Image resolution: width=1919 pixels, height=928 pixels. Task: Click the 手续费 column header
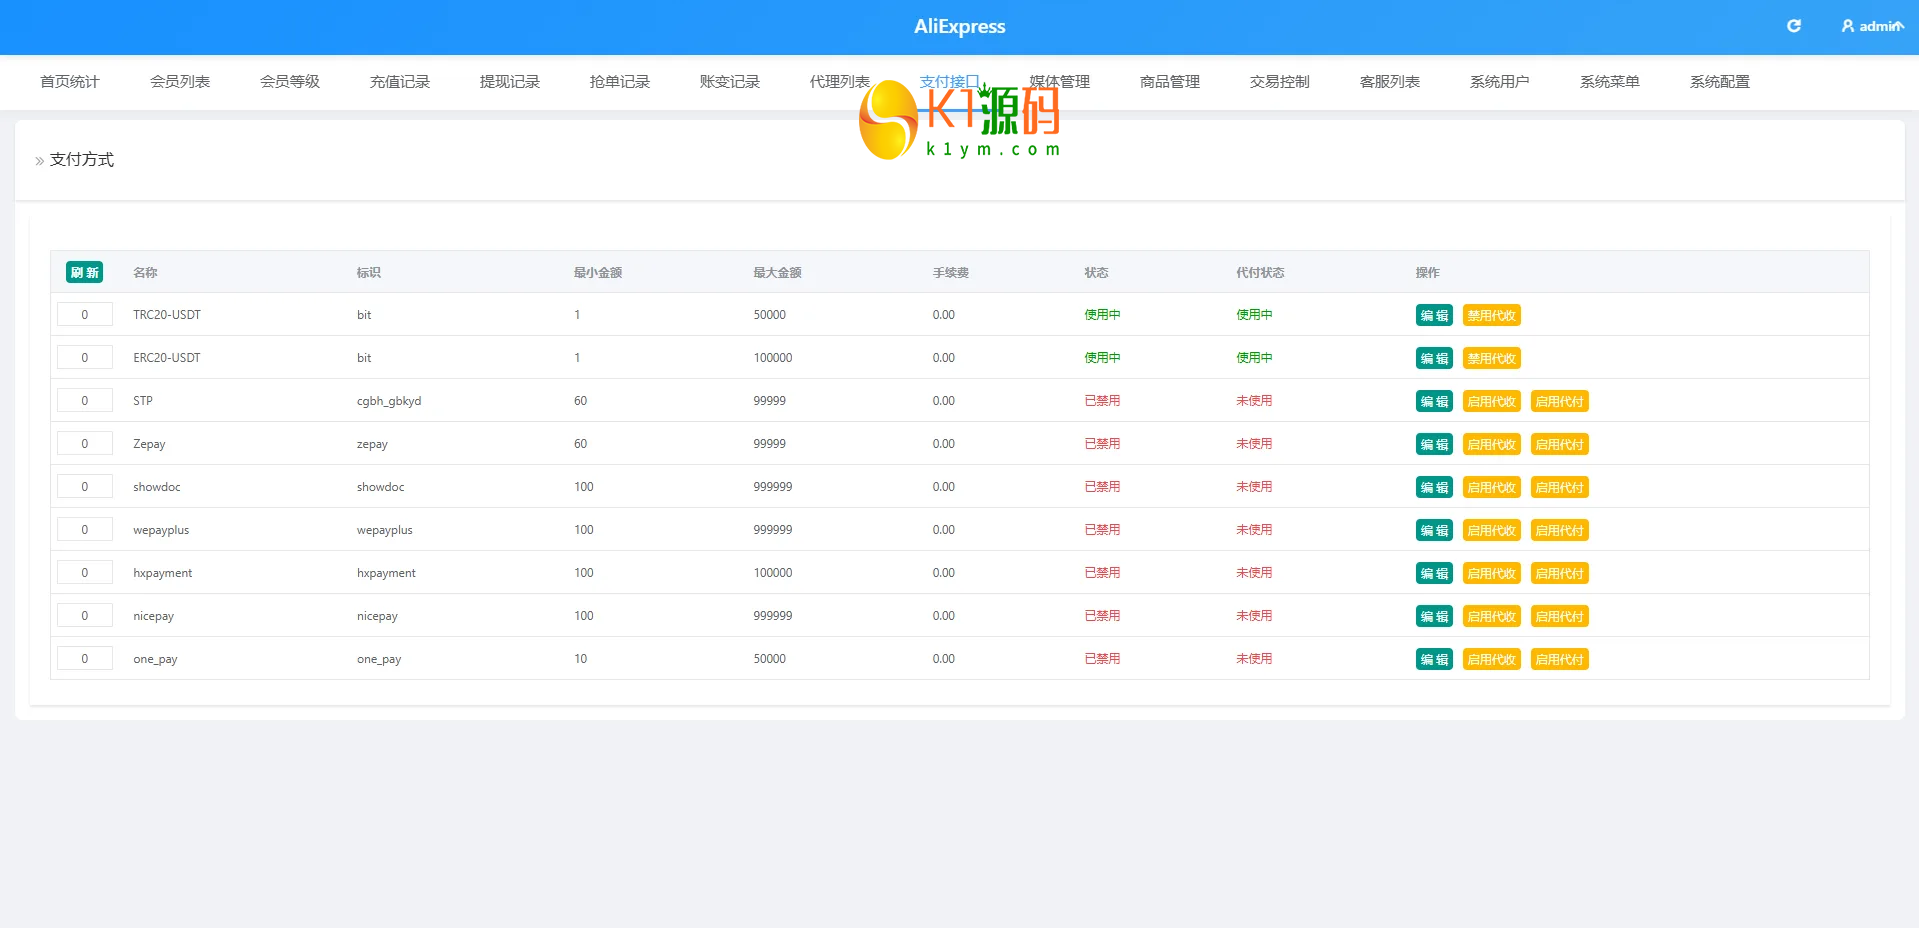(x=950, y=272)
